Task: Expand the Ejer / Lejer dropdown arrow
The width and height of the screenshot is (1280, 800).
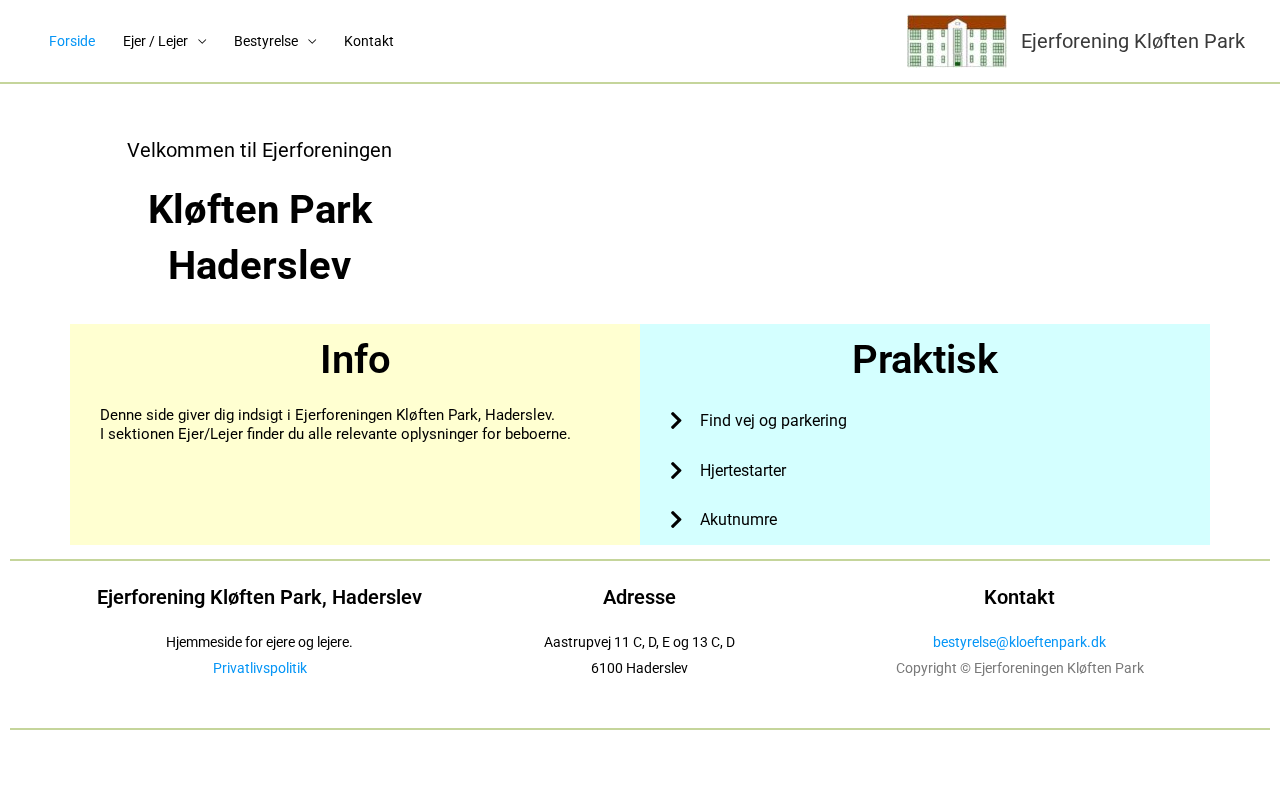Action: [x=202, y=41]
